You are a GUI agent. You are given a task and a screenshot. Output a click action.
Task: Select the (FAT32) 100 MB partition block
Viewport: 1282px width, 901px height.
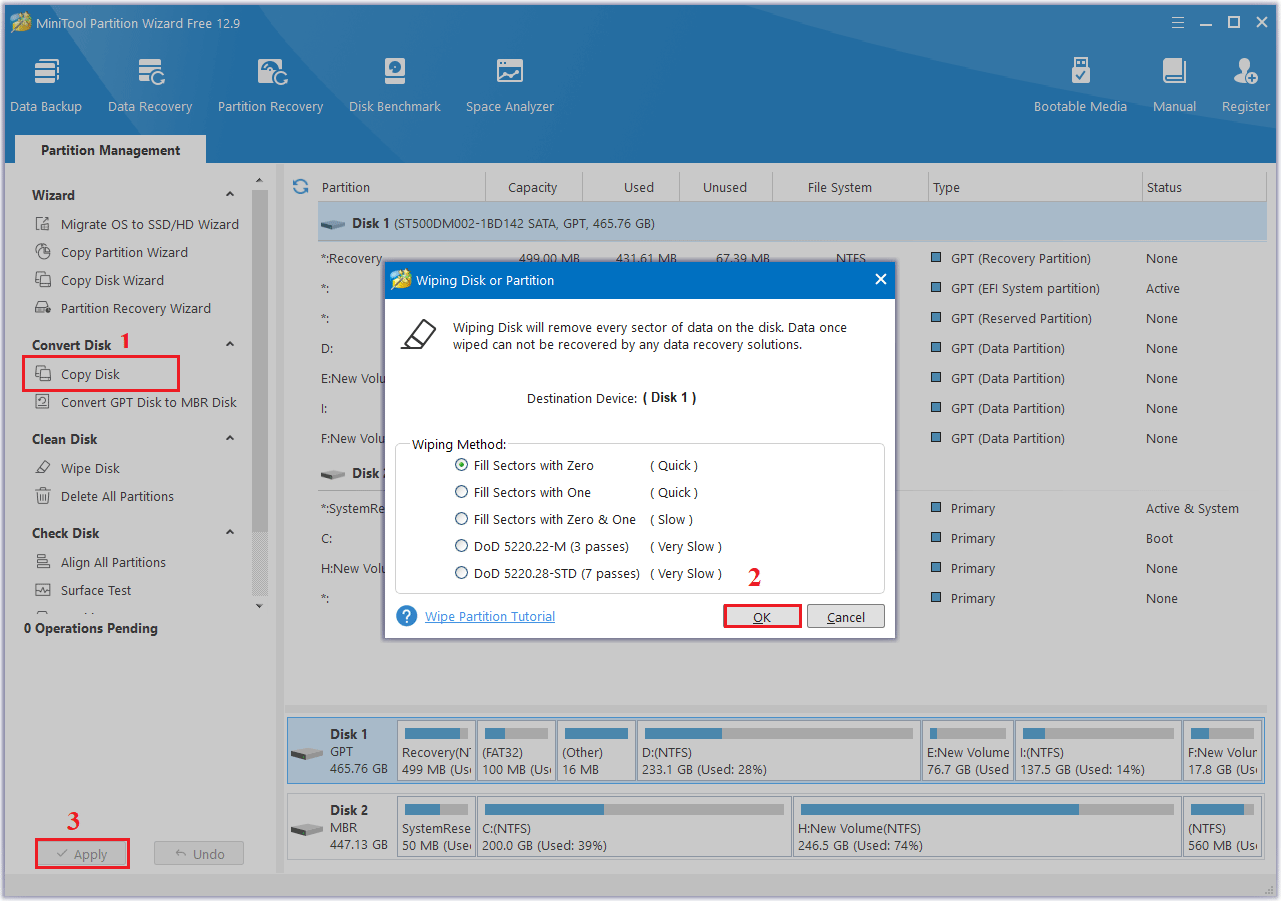pyautogui.click(x=516, y=749)
